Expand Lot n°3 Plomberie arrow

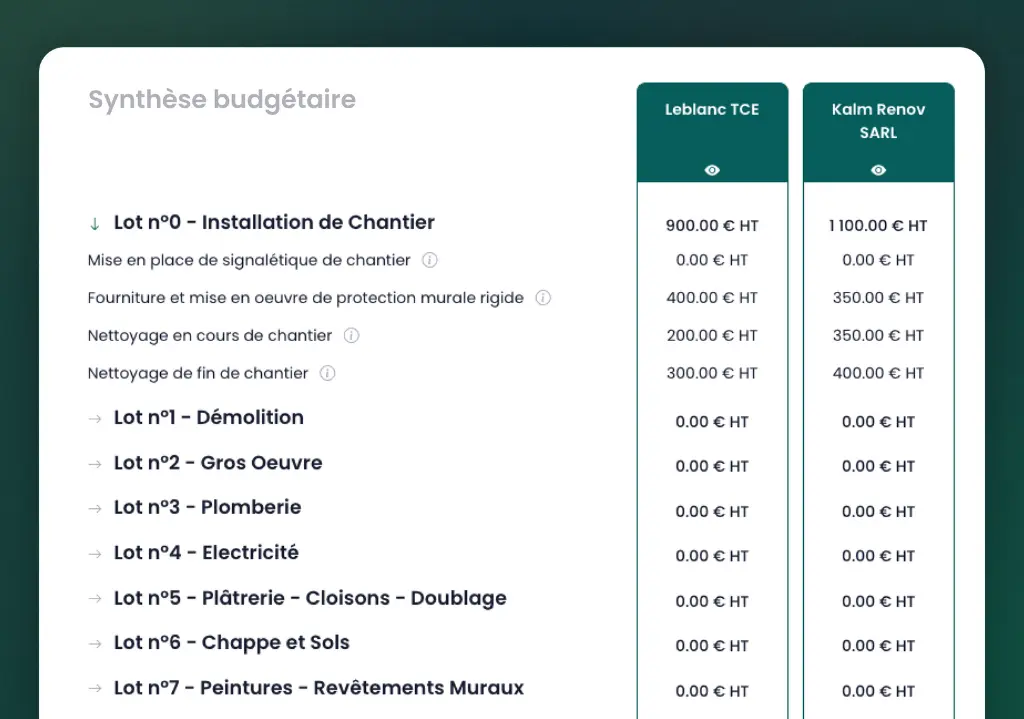(95, 509)
